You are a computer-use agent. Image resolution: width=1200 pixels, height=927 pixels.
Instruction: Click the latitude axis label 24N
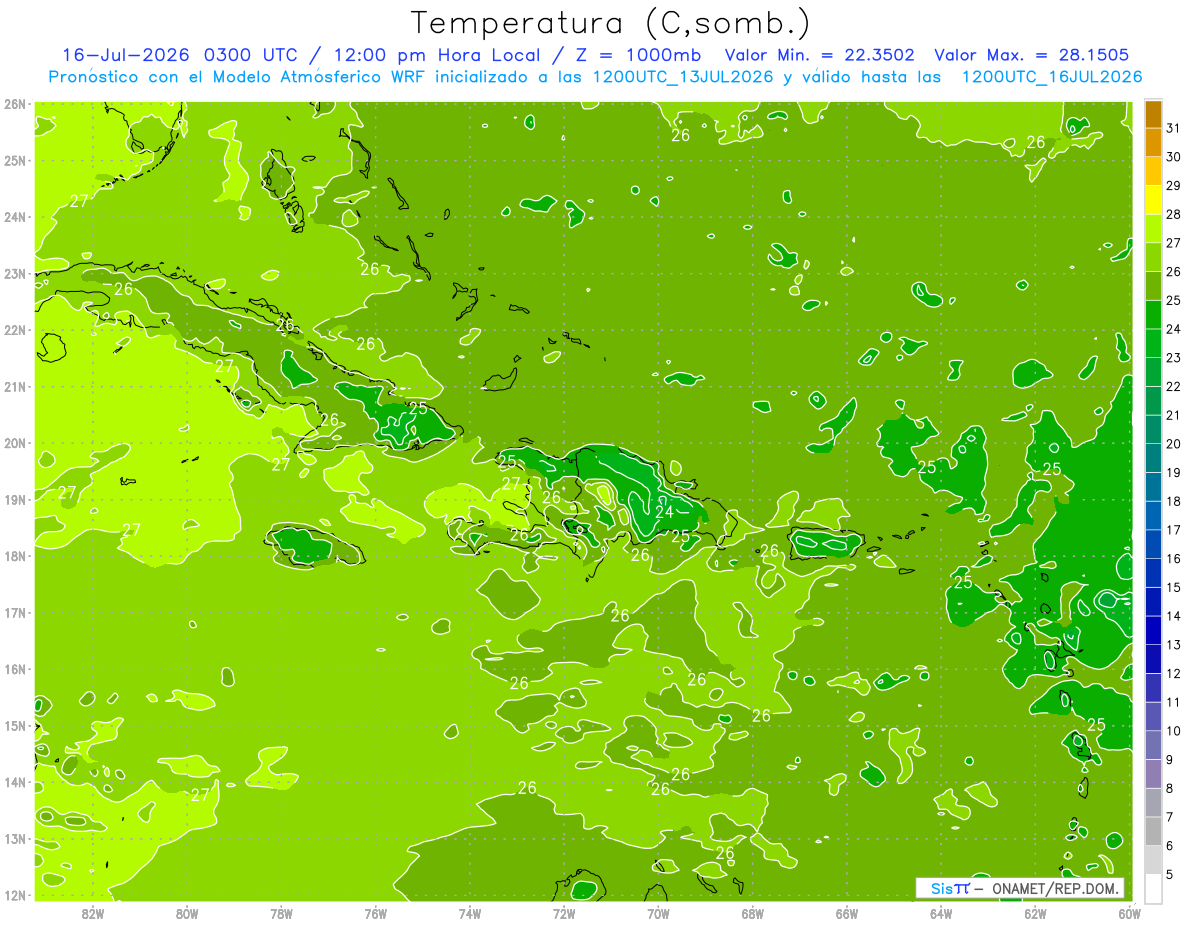point(14,217)
